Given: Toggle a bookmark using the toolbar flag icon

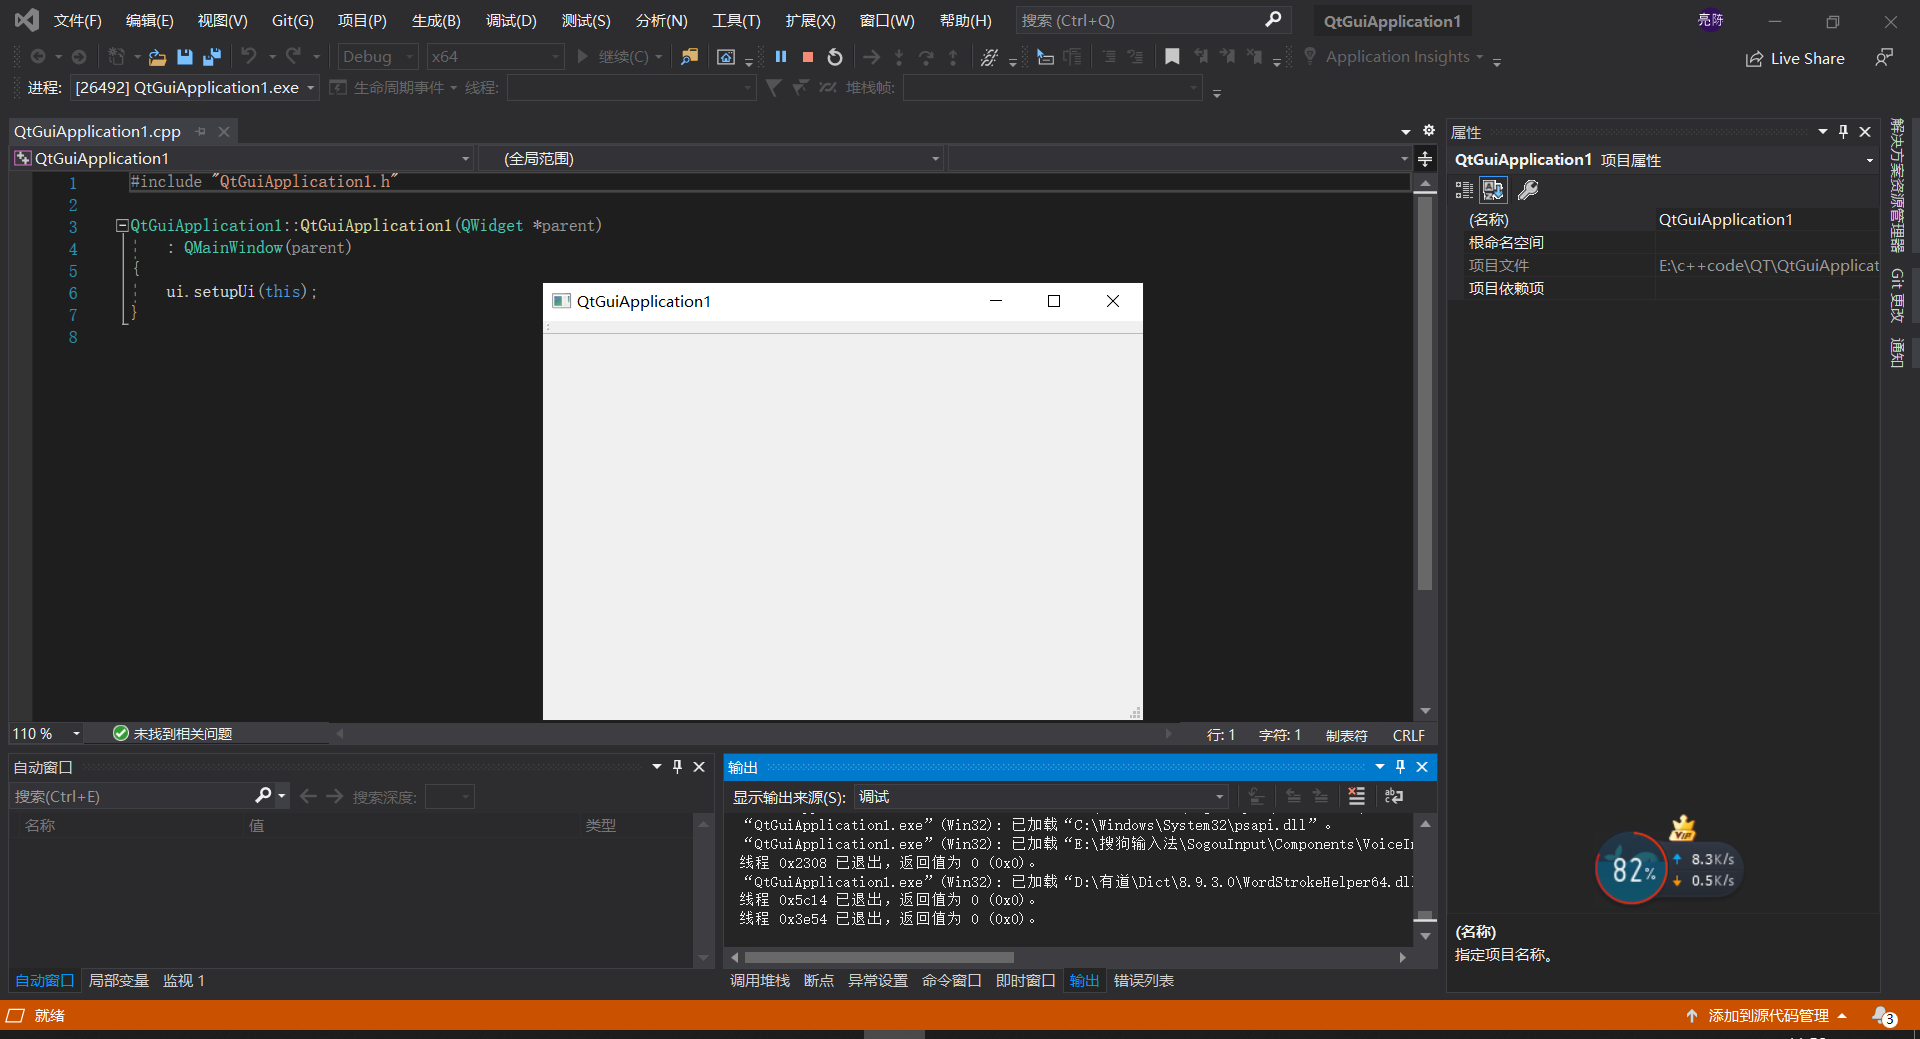Looking at the screenshot, I should (1173, 57).
